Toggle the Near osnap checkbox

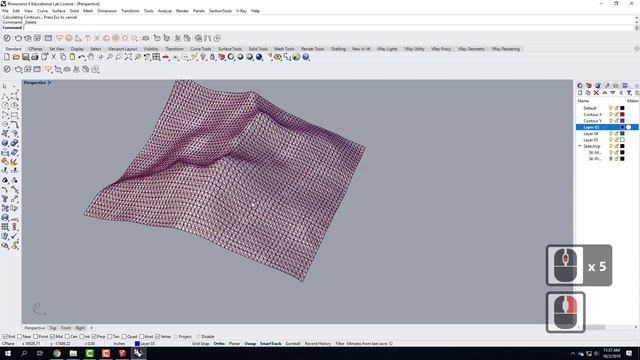point(20,337)
